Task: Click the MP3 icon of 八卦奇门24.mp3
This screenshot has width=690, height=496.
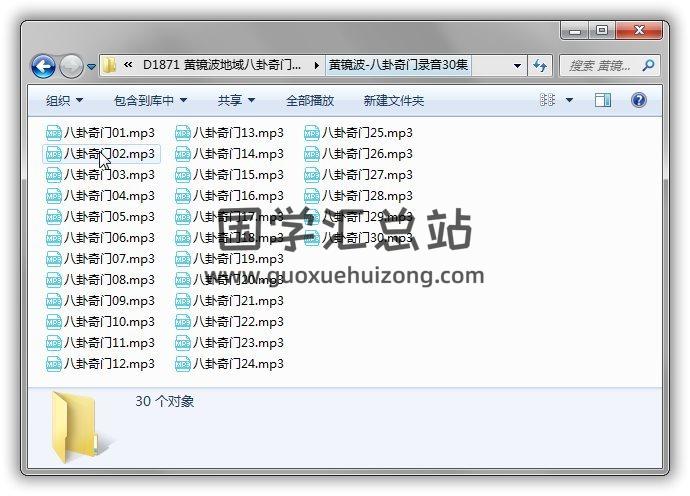Action: coord(183,364)
